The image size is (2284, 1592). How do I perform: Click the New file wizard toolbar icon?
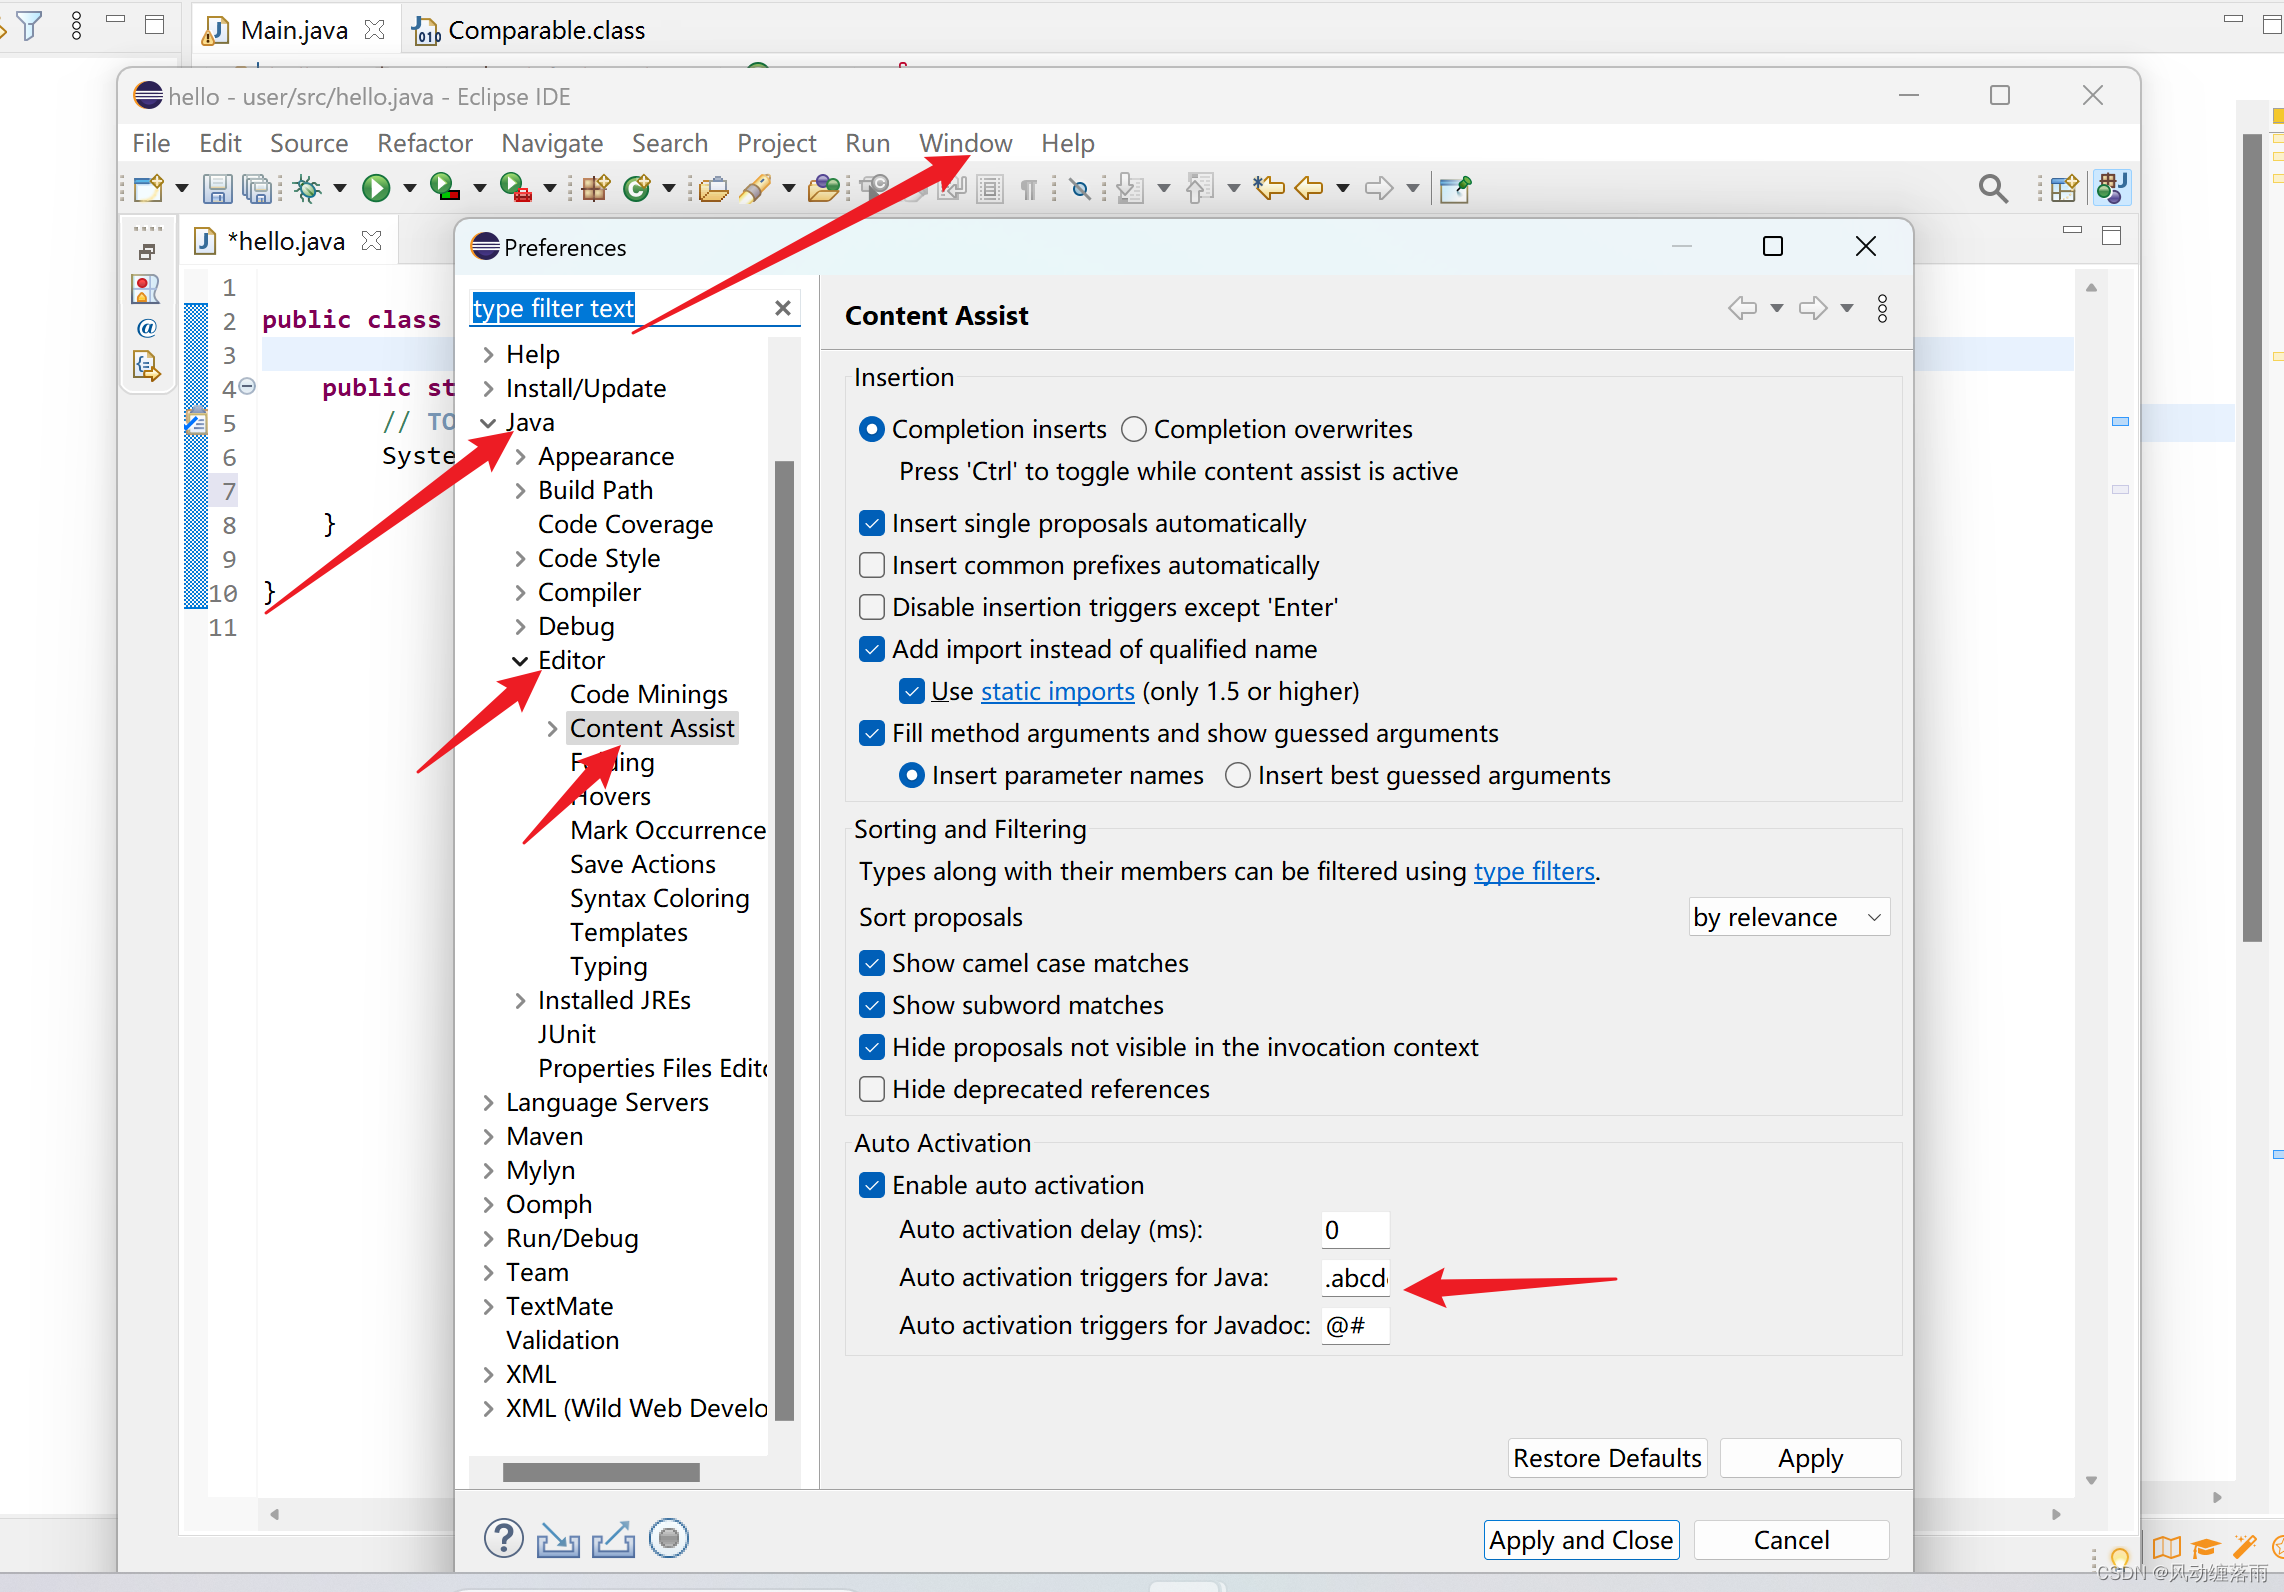(149, 188)
